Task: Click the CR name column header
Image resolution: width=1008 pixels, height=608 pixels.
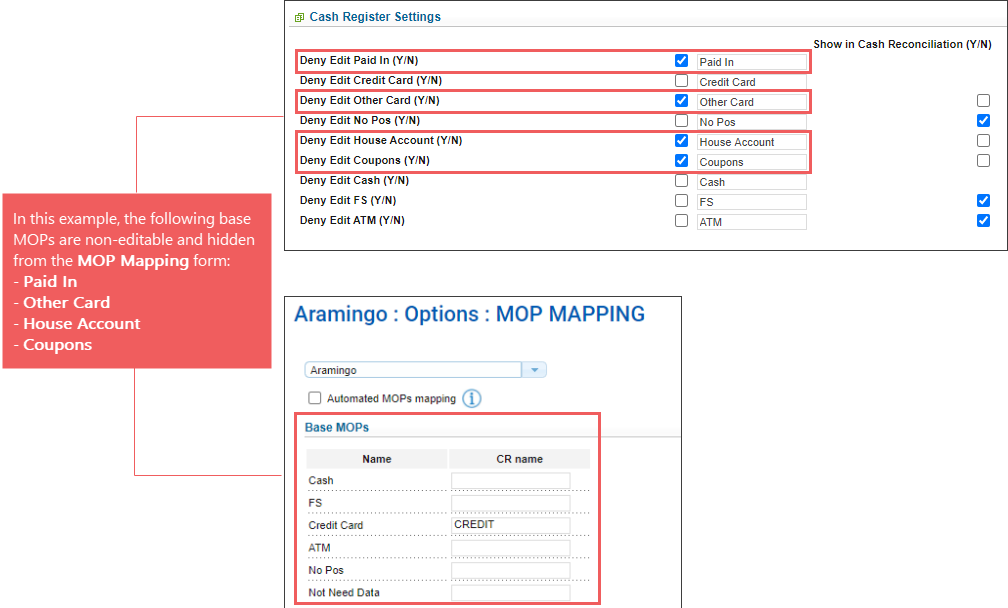Action: [x=519, y=459]
